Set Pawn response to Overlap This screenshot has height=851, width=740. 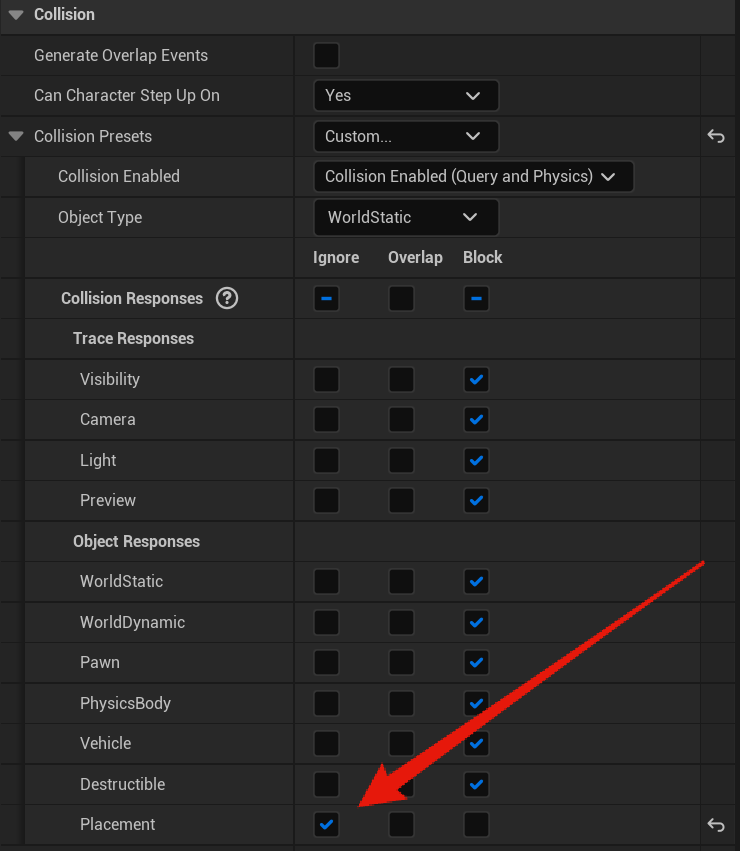401,662
